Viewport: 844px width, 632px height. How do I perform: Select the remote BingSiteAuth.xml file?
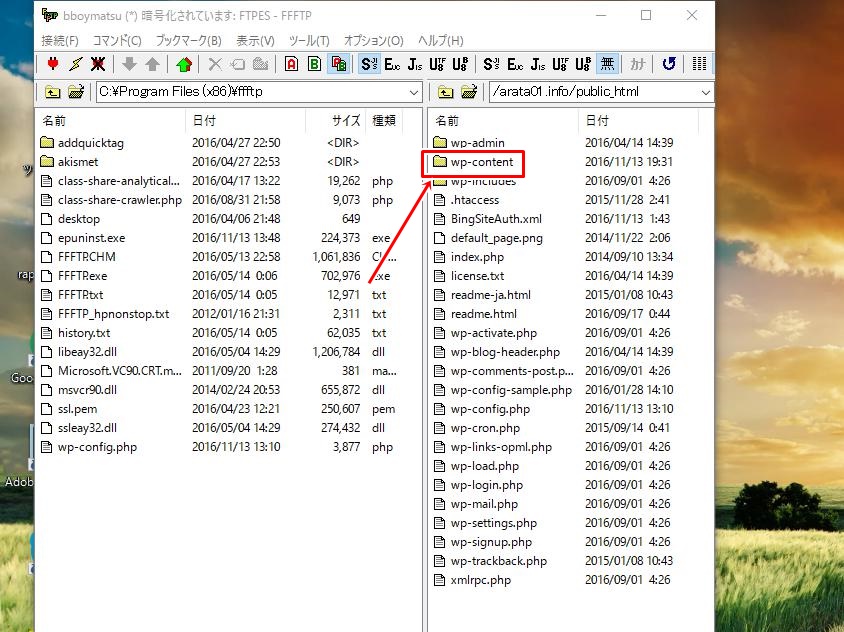pyautogui.click(x=488, y=219)
